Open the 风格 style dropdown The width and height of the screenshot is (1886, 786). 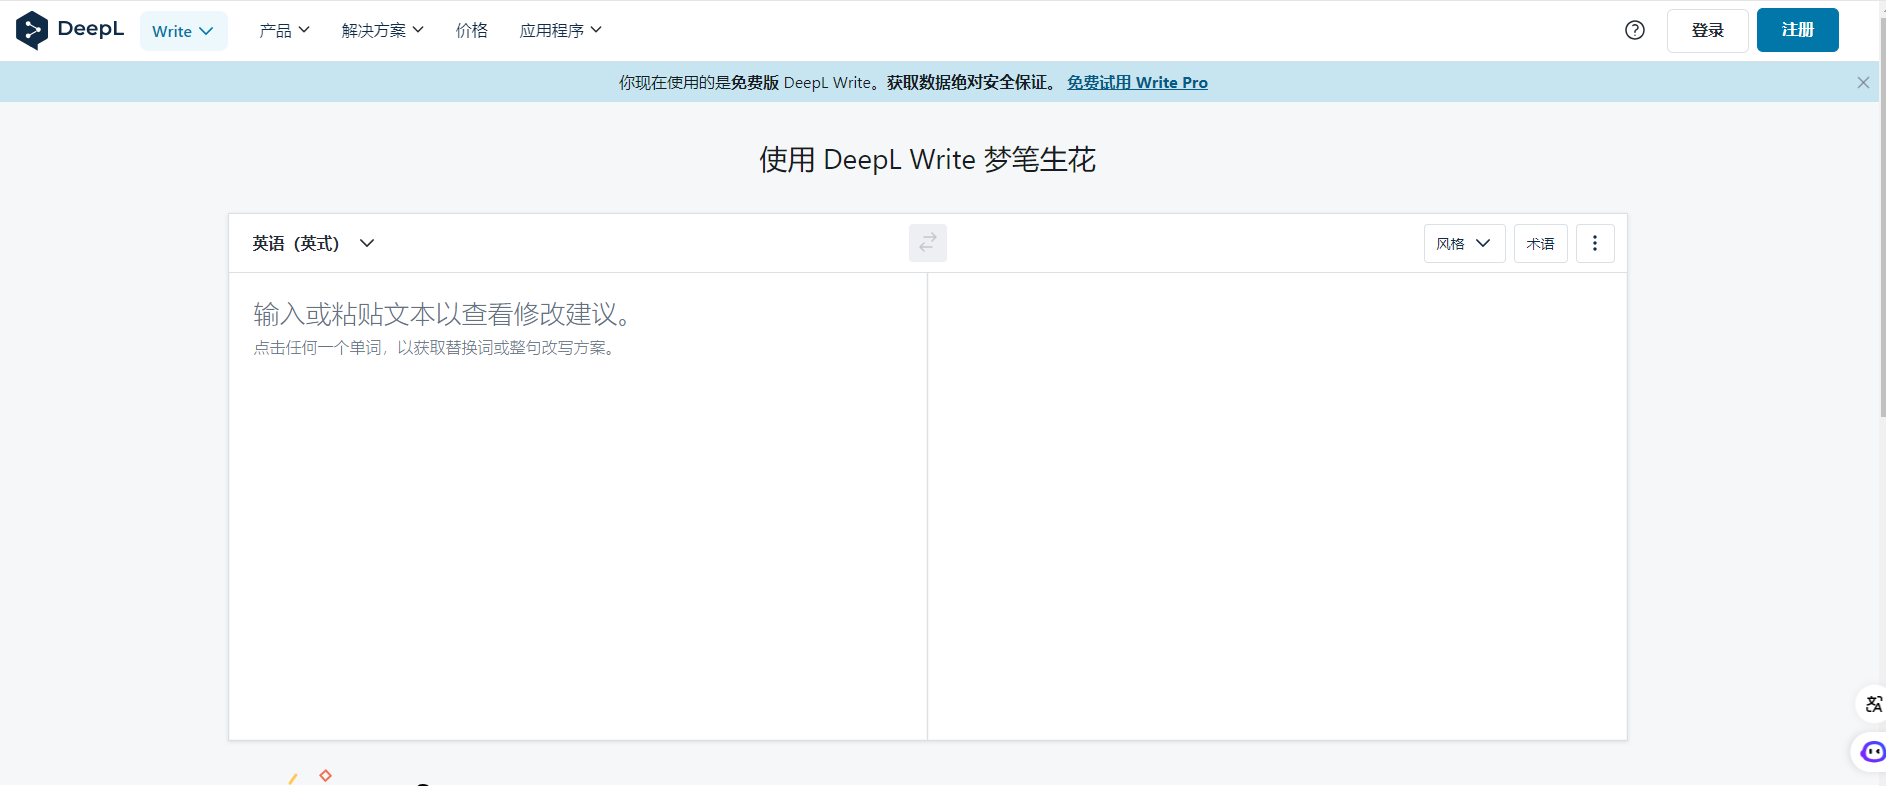coord(1464,243)
